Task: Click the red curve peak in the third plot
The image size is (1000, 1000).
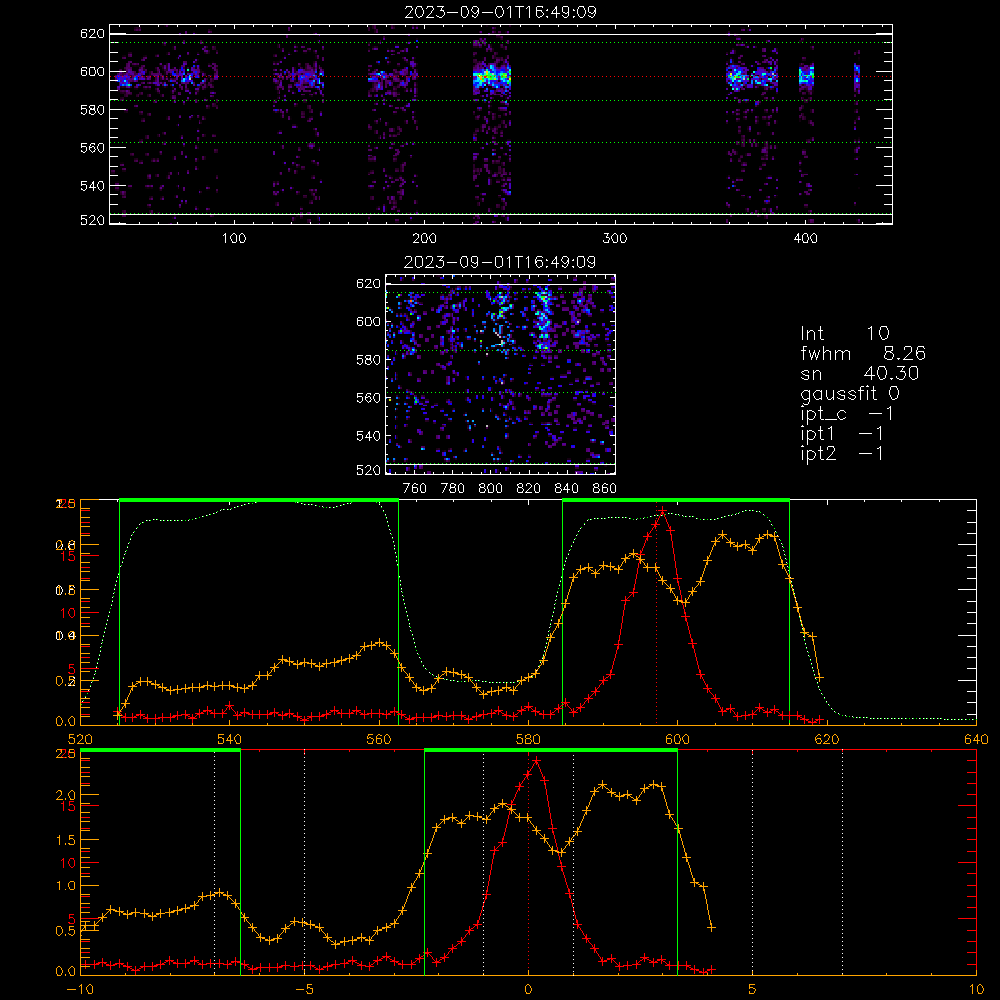Action: pyautogui.click(x=663, y=511)
